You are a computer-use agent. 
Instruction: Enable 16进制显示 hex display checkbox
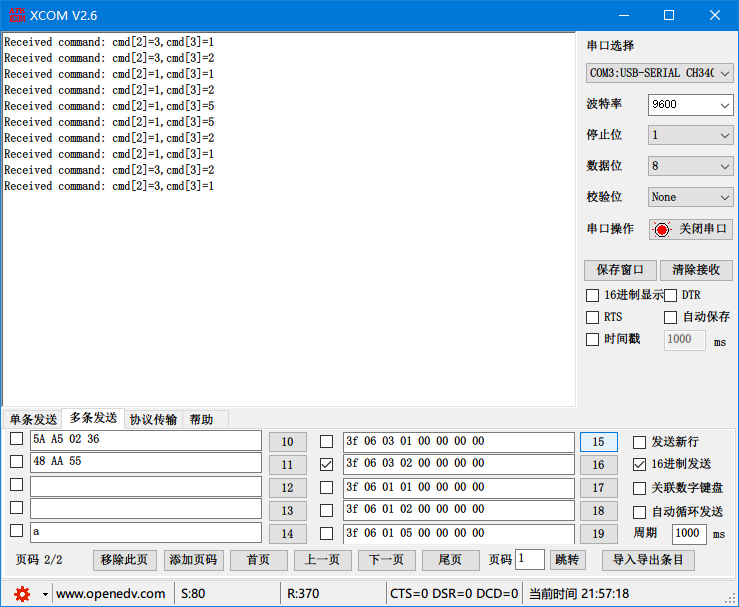[592, 295]
